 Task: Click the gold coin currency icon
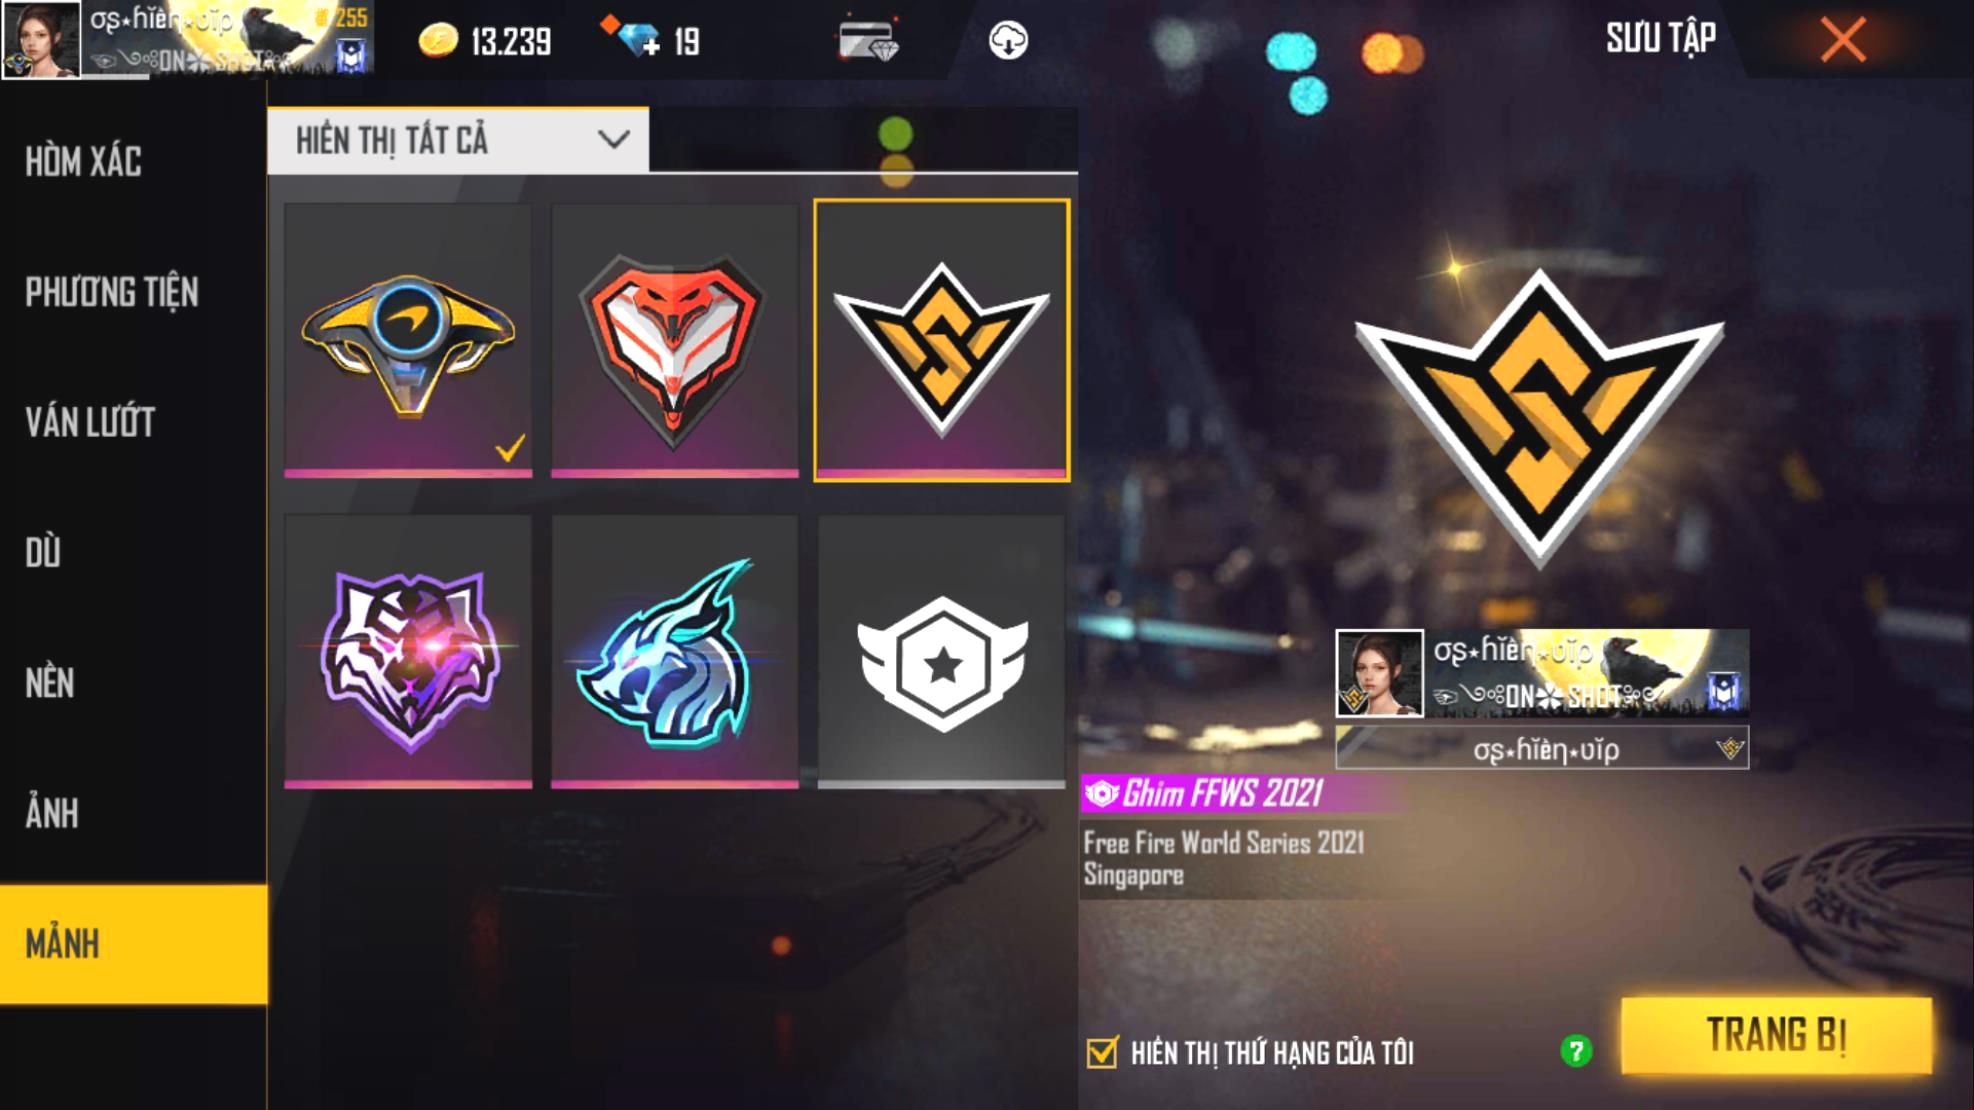coord(438,40)
